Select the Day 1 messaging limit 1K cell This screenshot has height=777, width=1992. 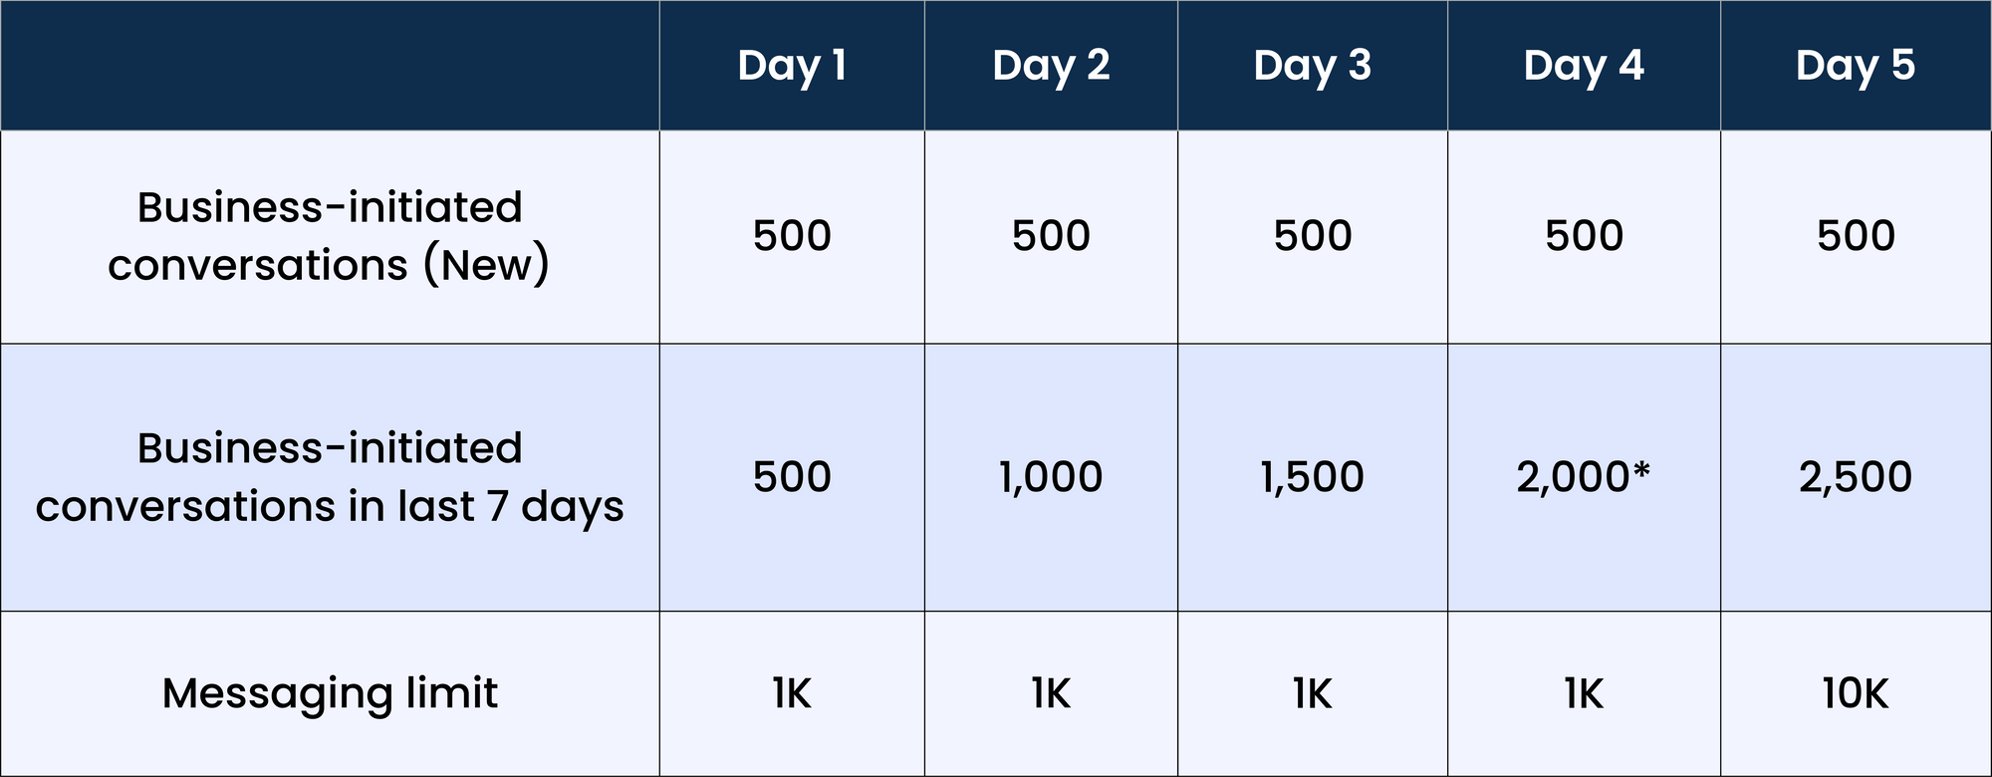click(x=792, y=693)
